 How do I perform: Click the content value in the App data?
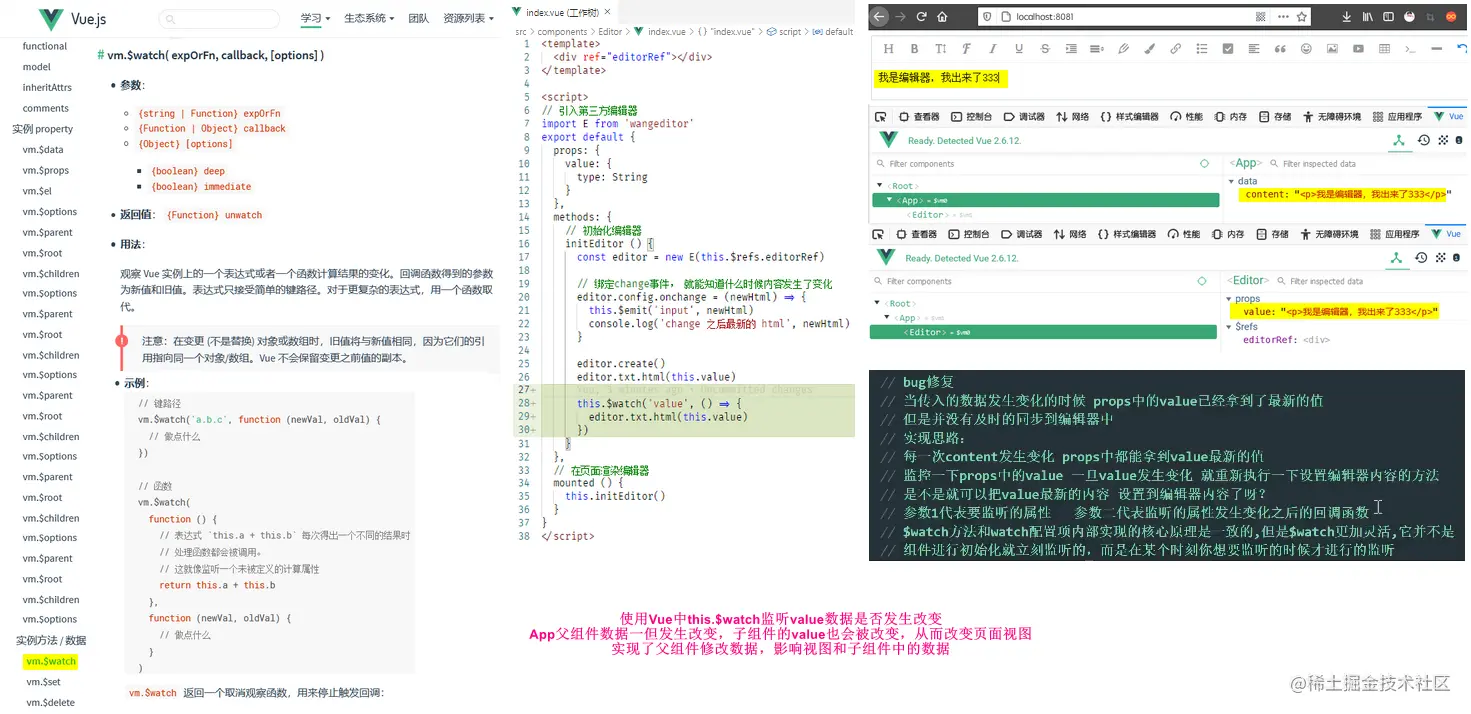coord(1347,195)
